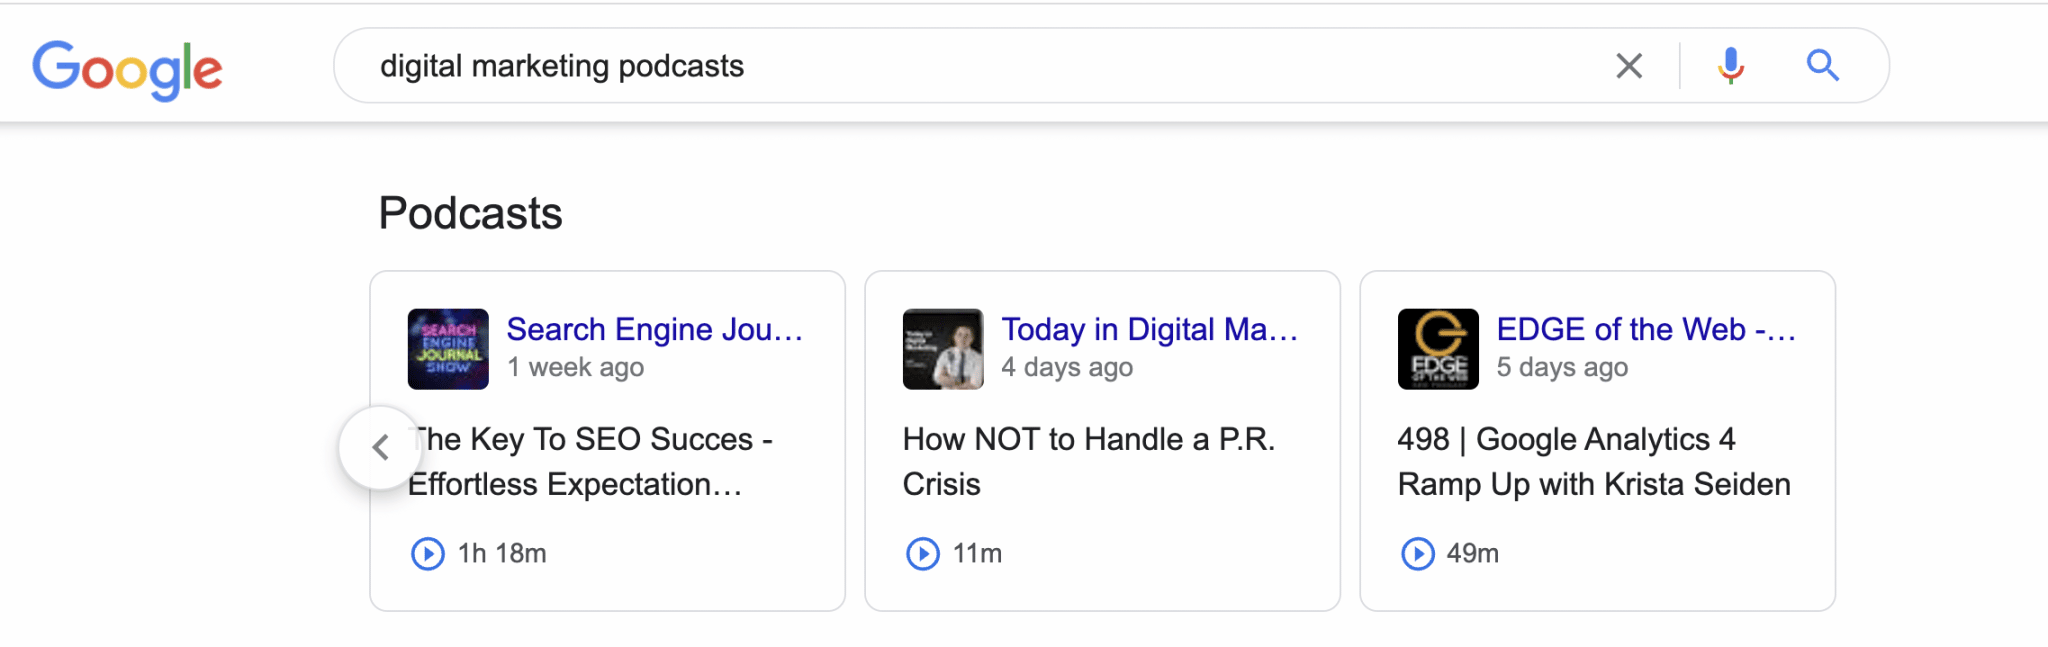Open the EDGE of the Web podcast link
Viewport: 2048px width, 647px height.
[1646, 329]
